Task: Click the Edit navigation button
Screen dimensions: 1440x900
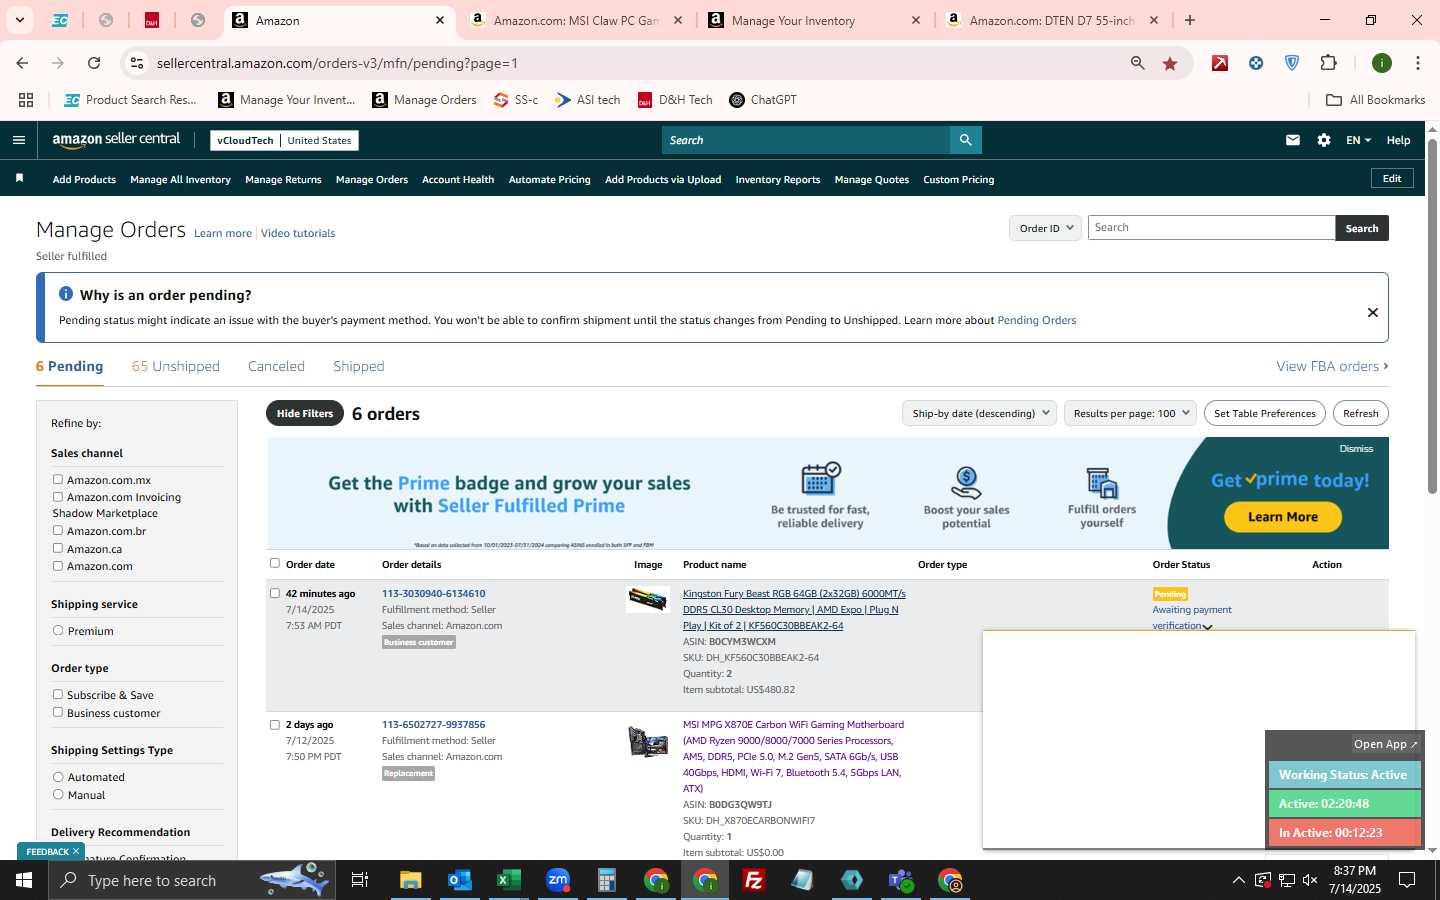Action: point(1392,178)
